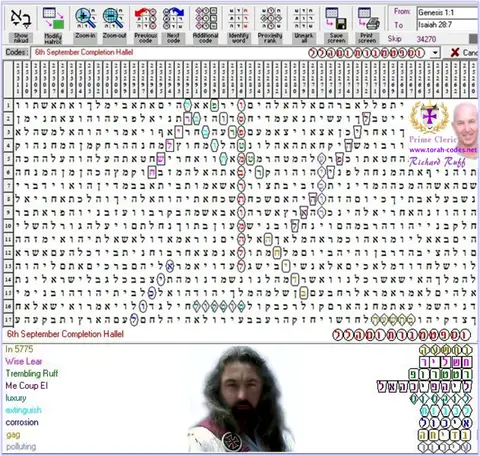Go to Next code
480x456 pixels.
pyautogui.click(x=173, y=18)
